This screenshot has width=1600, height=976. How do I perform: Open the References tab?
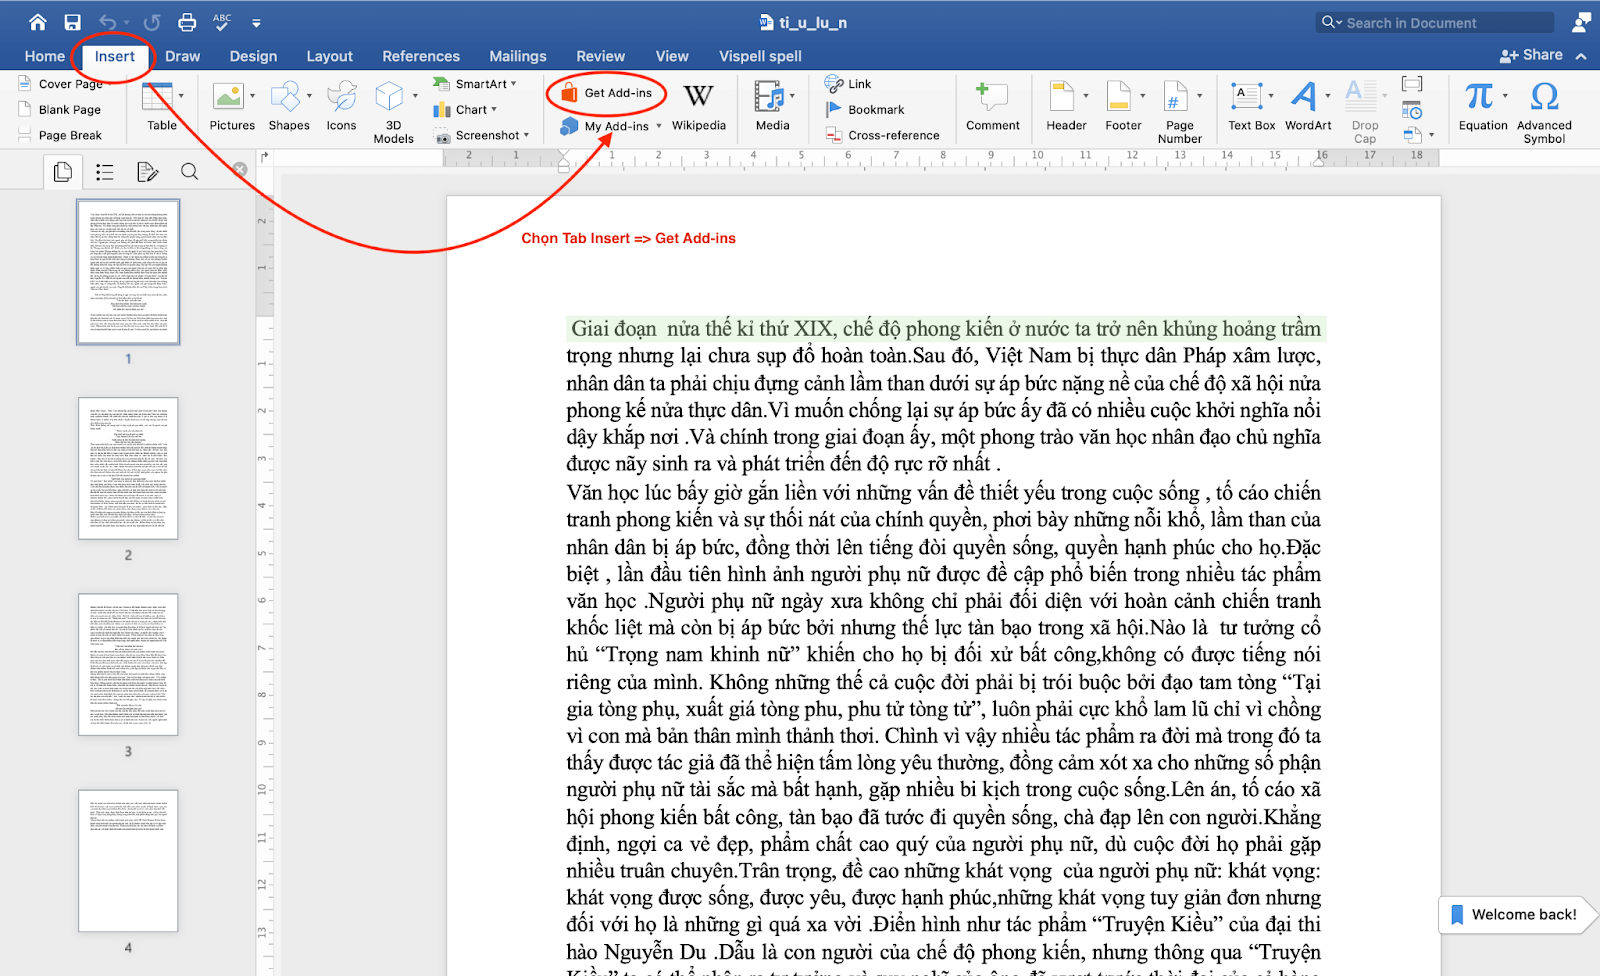coord(421,56)
